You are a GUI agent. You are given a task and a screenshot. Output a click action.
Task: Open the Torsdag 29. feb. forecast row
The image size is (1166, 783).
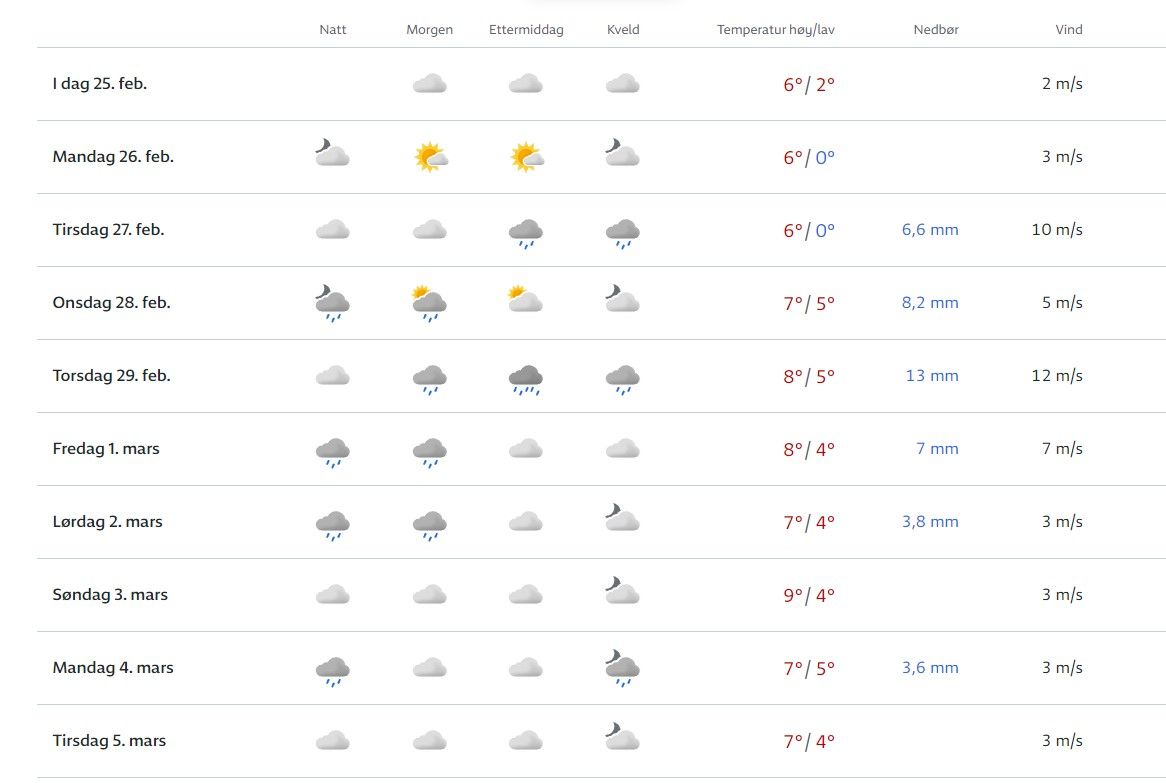point(112,376)
